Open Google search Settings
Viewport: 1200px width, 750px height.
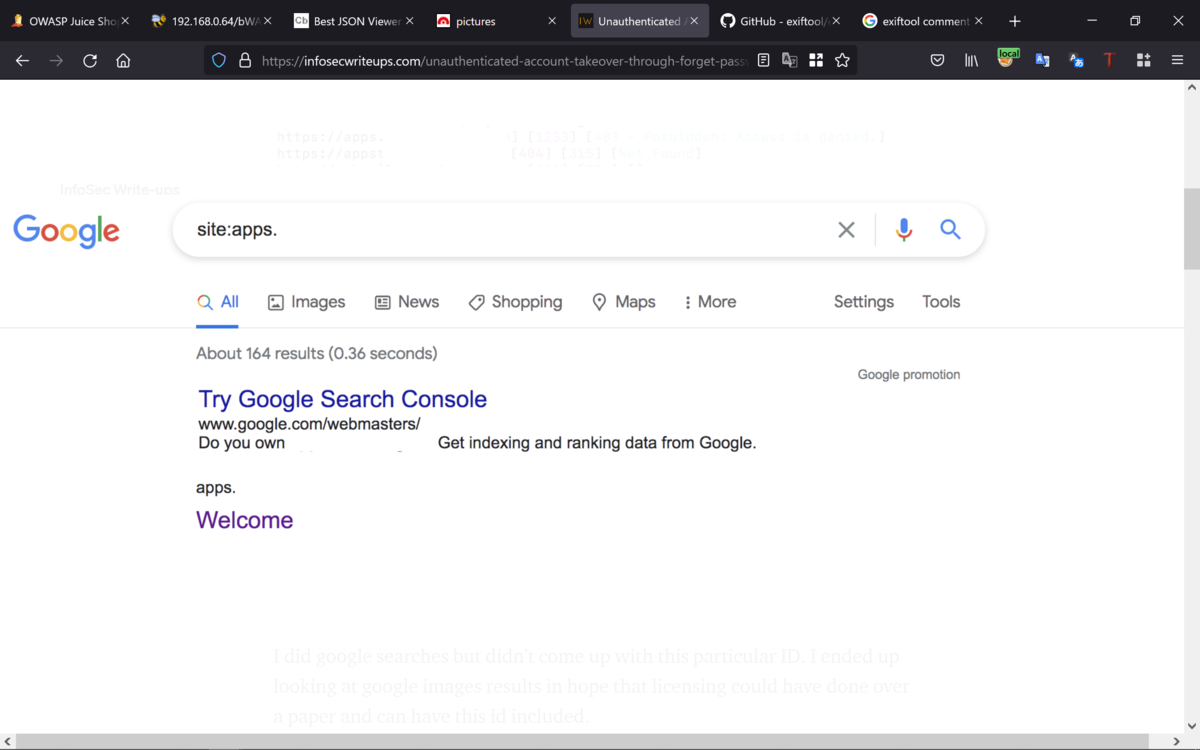point(864,302)
